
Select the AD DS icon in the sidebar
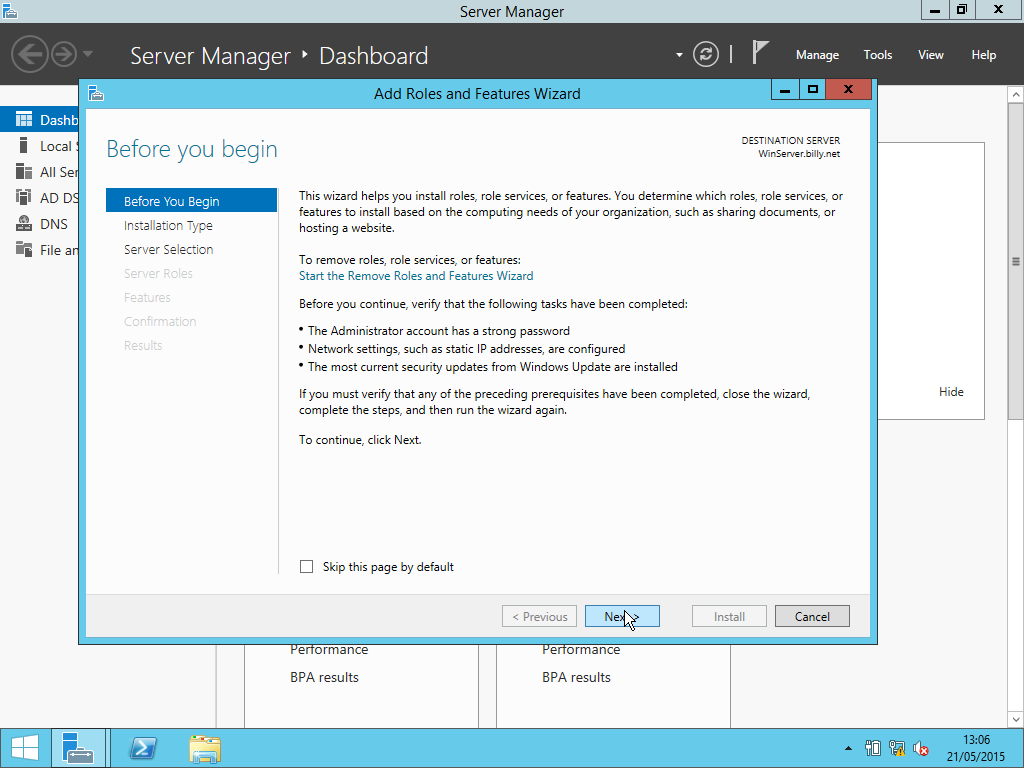24,197
